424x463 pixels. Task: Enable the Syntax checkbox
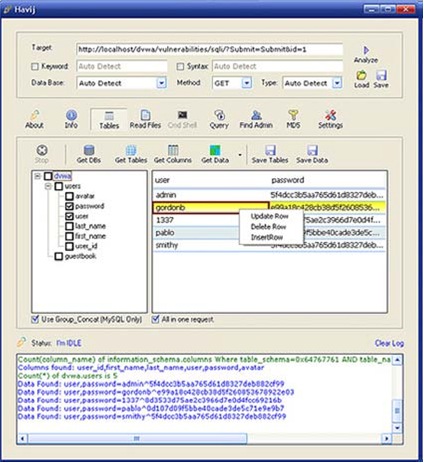pyautogui.click(x=180, y=67)
